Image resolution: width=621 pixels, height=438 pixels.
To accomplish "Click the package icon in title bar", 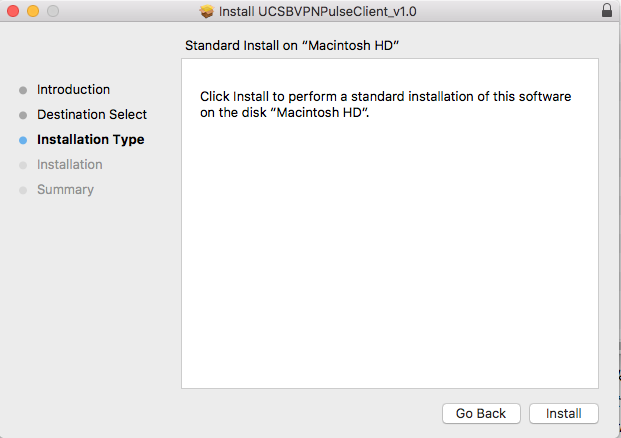I will coord(206,11).
